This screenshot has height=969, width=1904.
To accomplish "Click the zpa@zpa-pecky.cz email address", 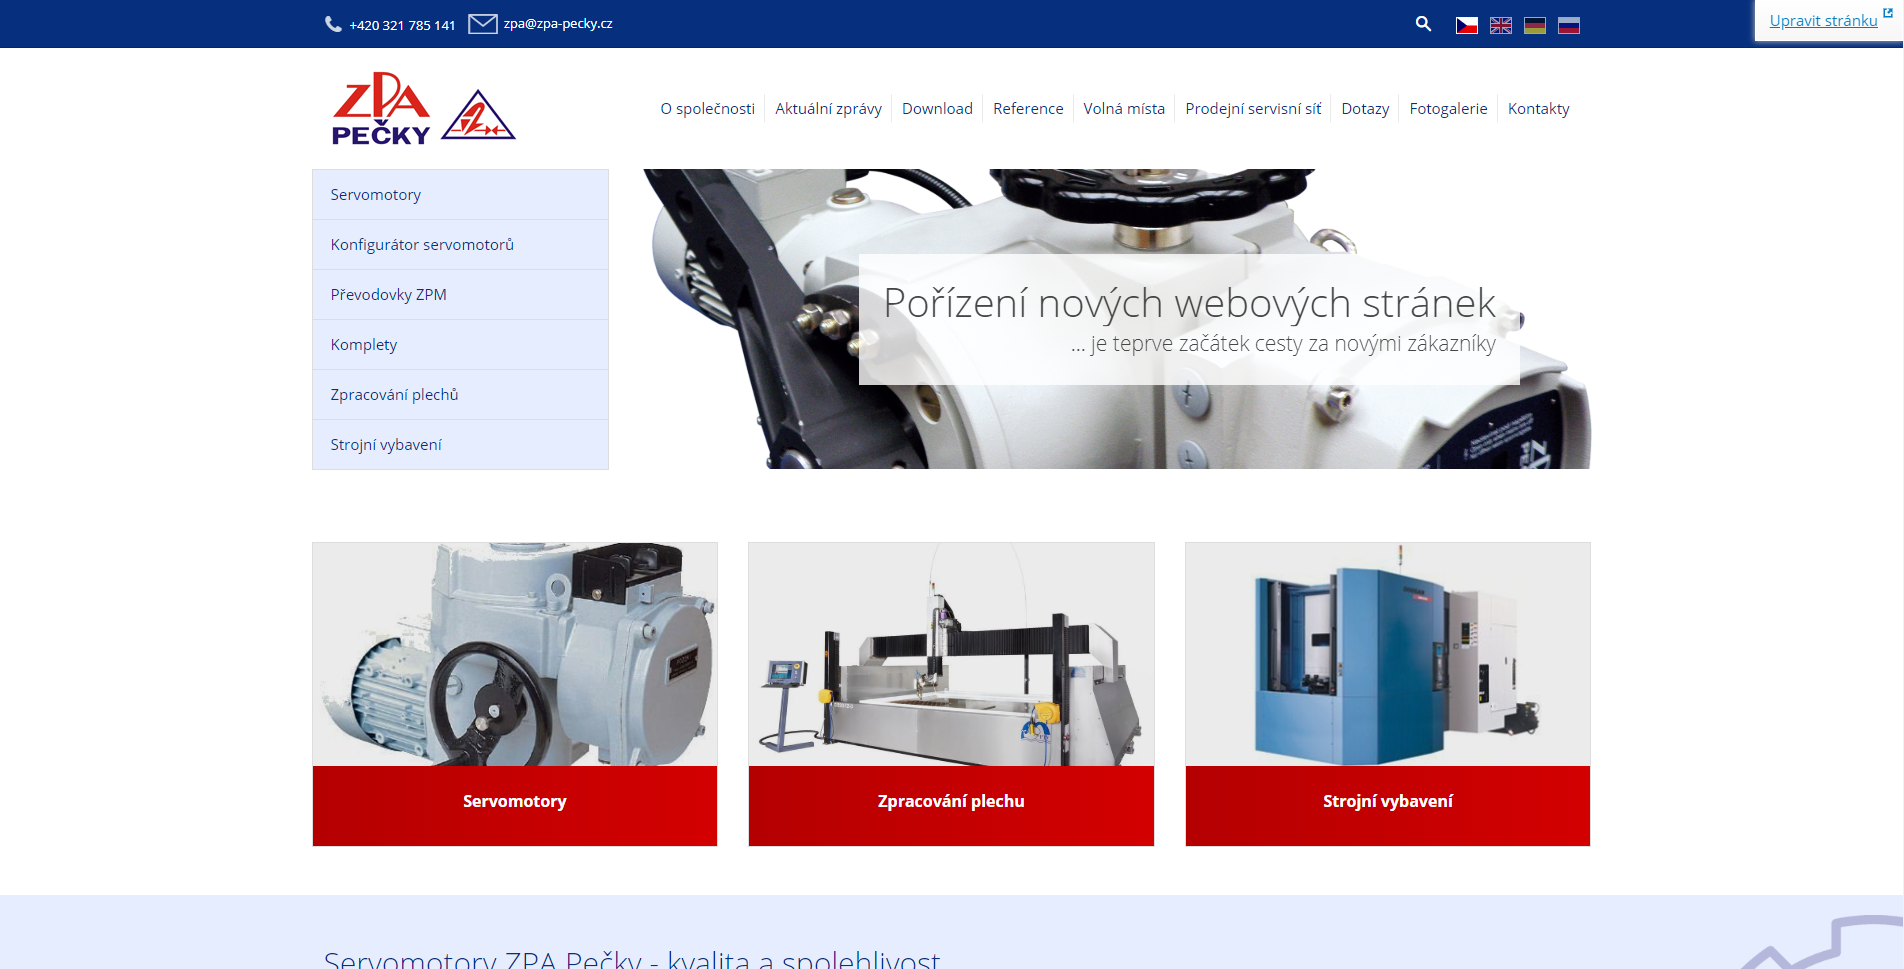I will 558,24.
